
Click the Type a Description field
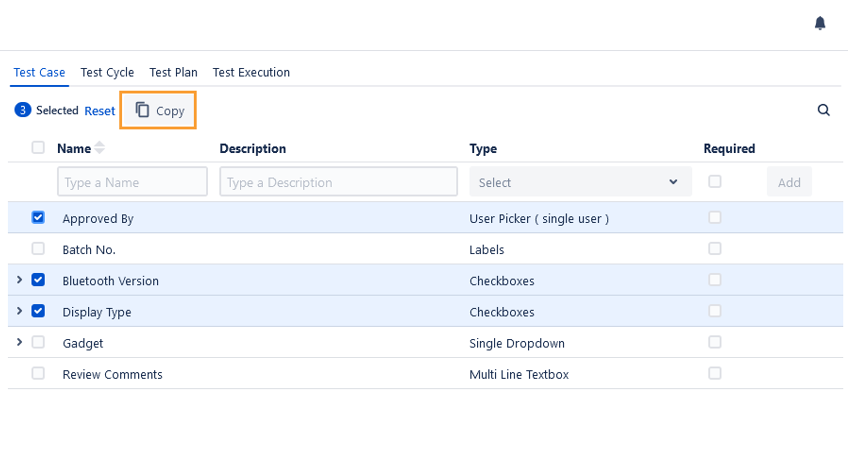338,182
